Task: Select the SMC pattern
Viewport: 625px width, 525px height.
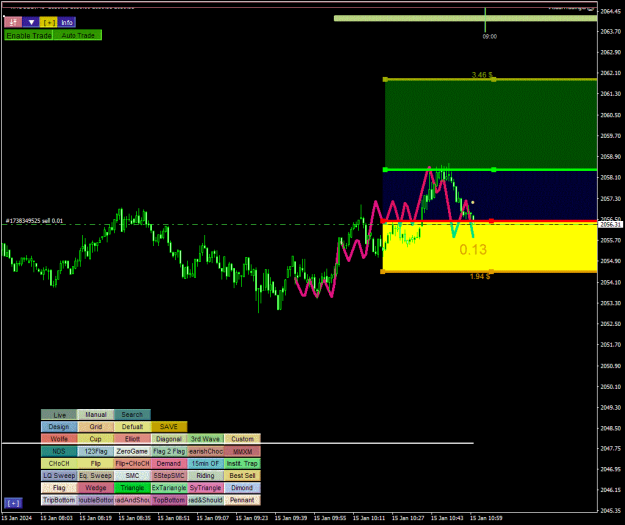Action: tap(132, 476)
